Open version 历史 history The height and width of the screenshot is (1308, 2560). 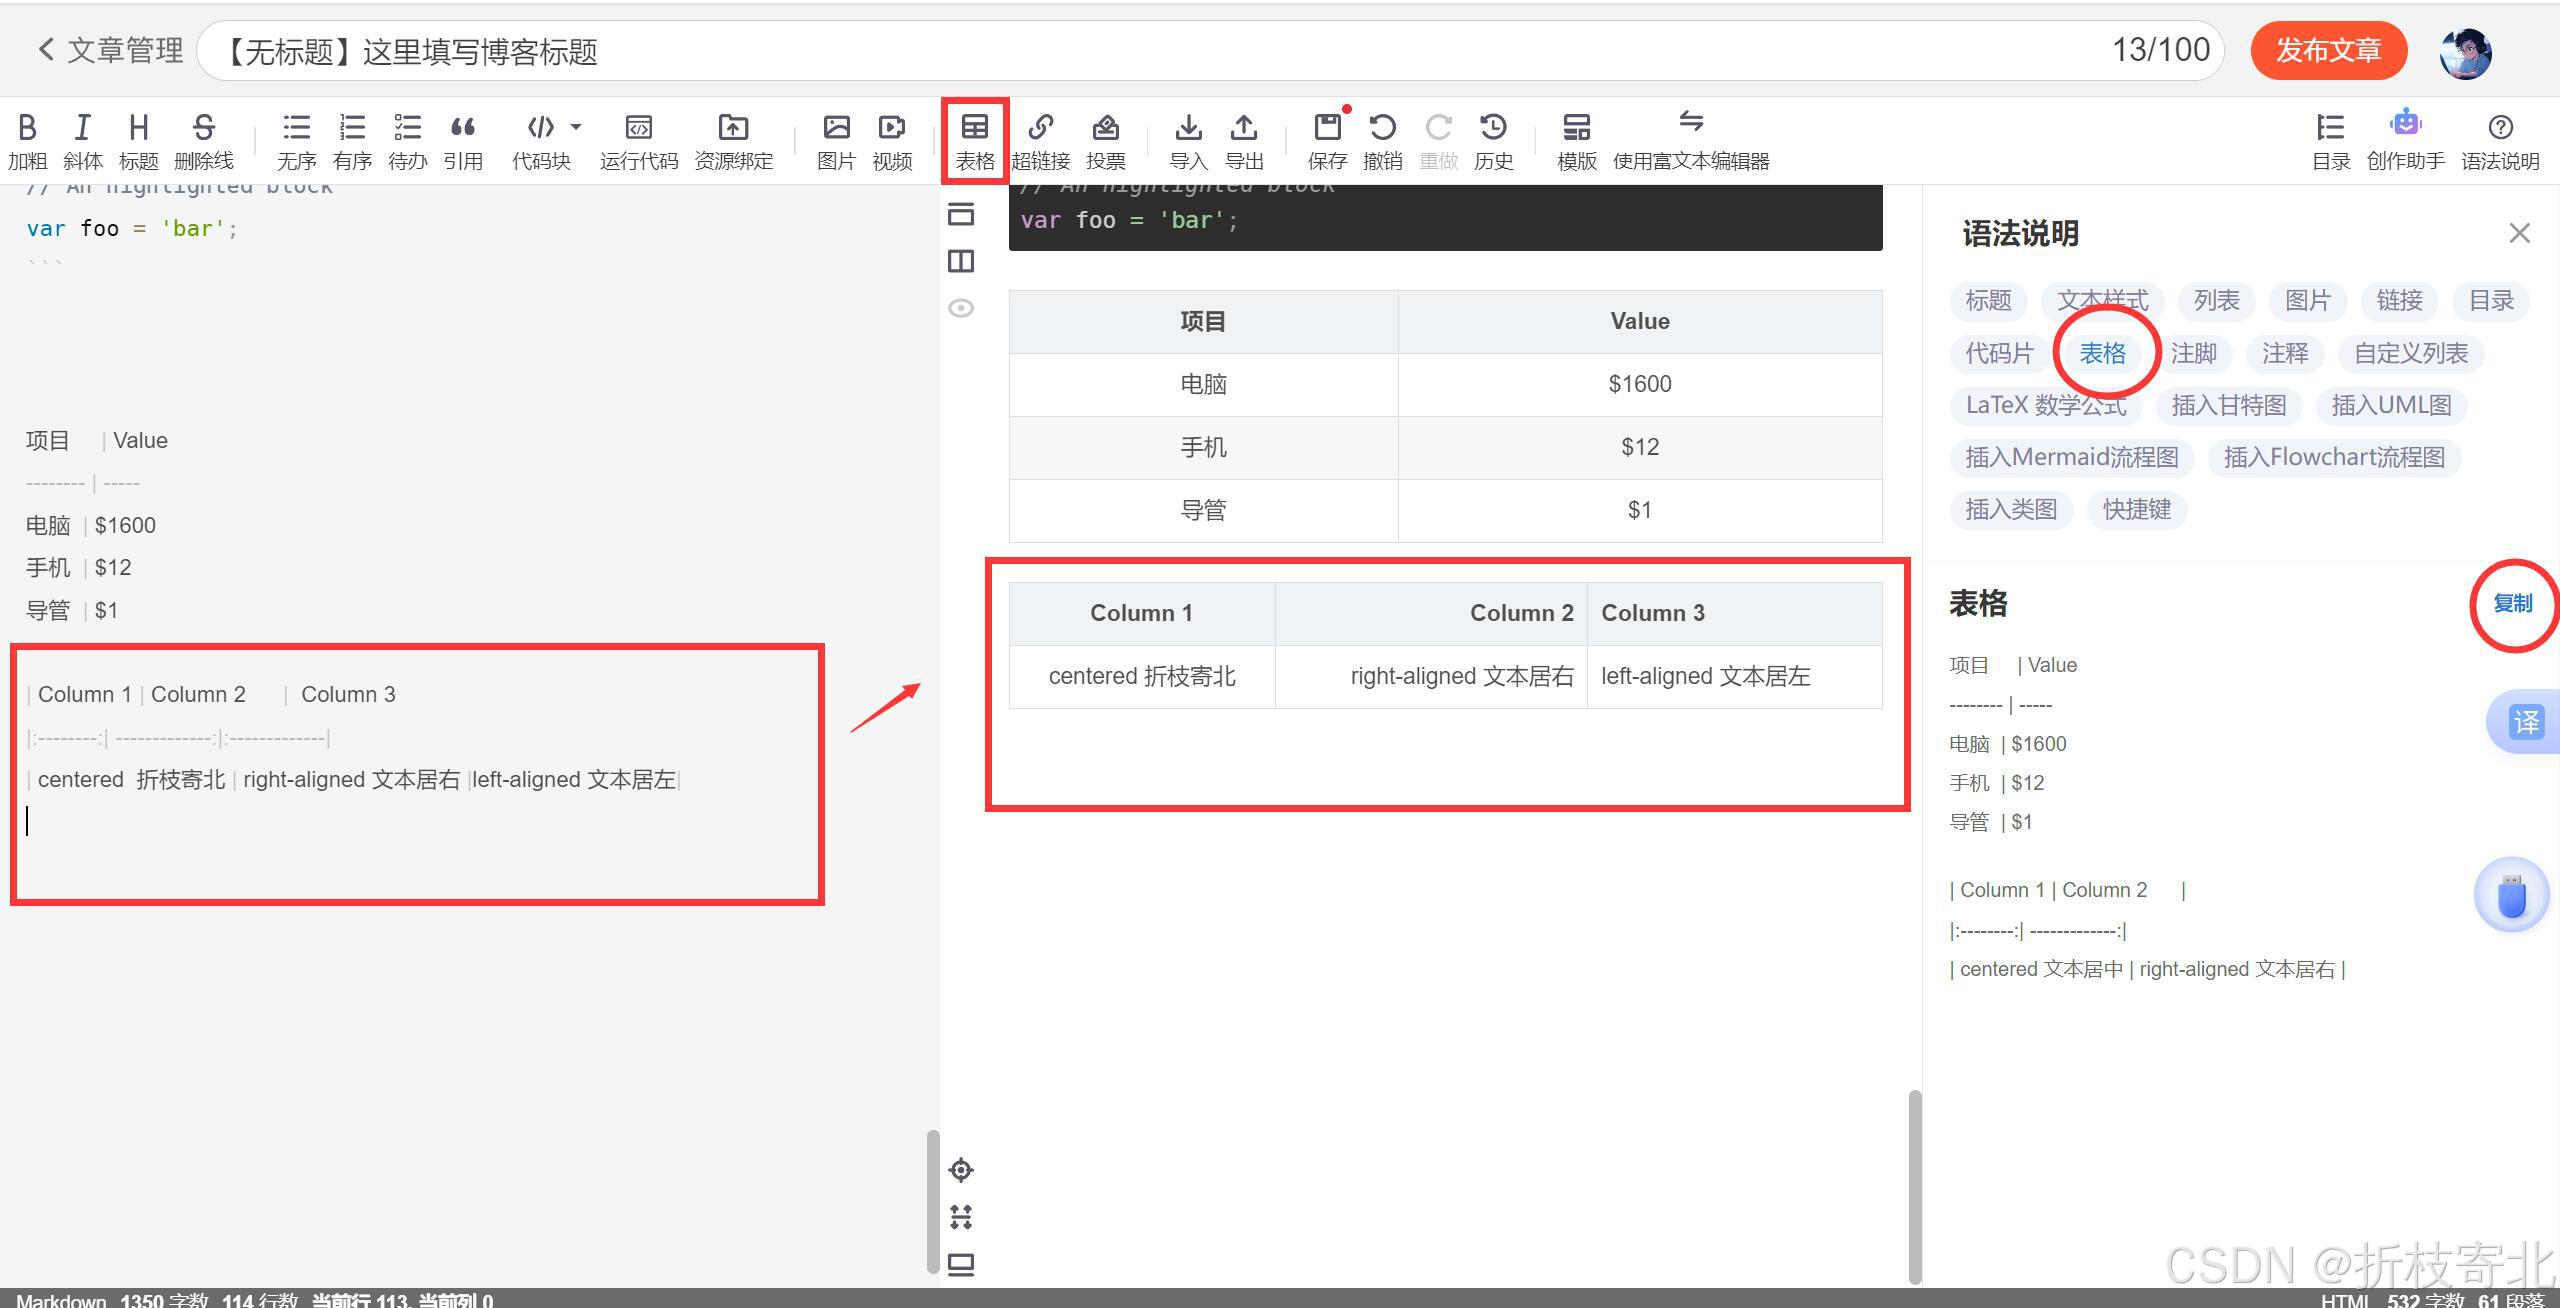click(1494, 141)
